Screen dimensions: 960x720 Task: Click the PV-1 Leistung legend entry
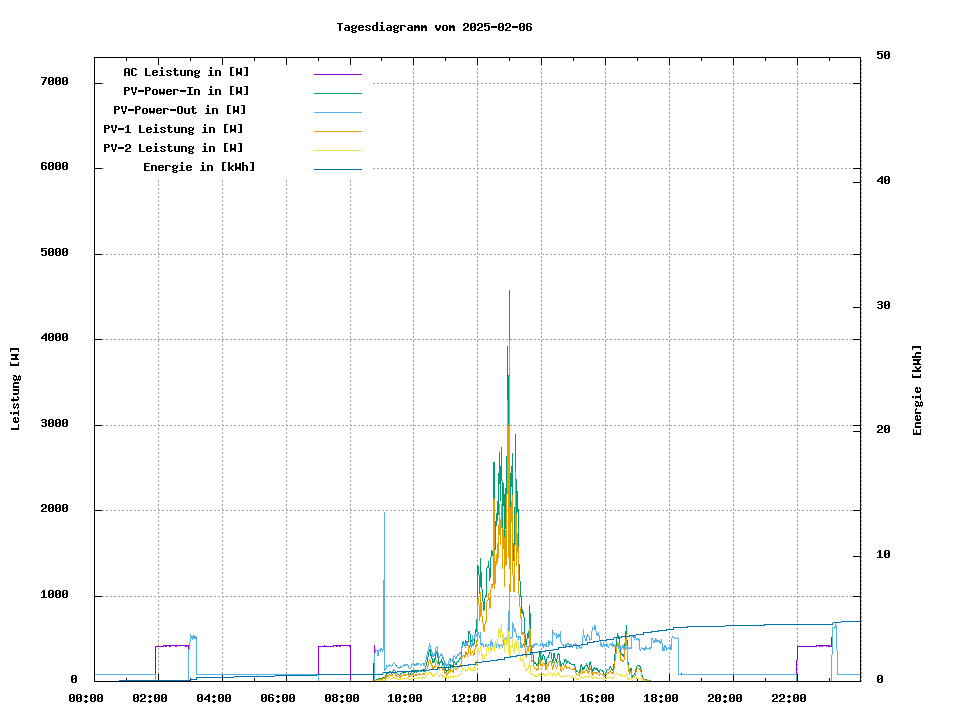tap(173, 129)
